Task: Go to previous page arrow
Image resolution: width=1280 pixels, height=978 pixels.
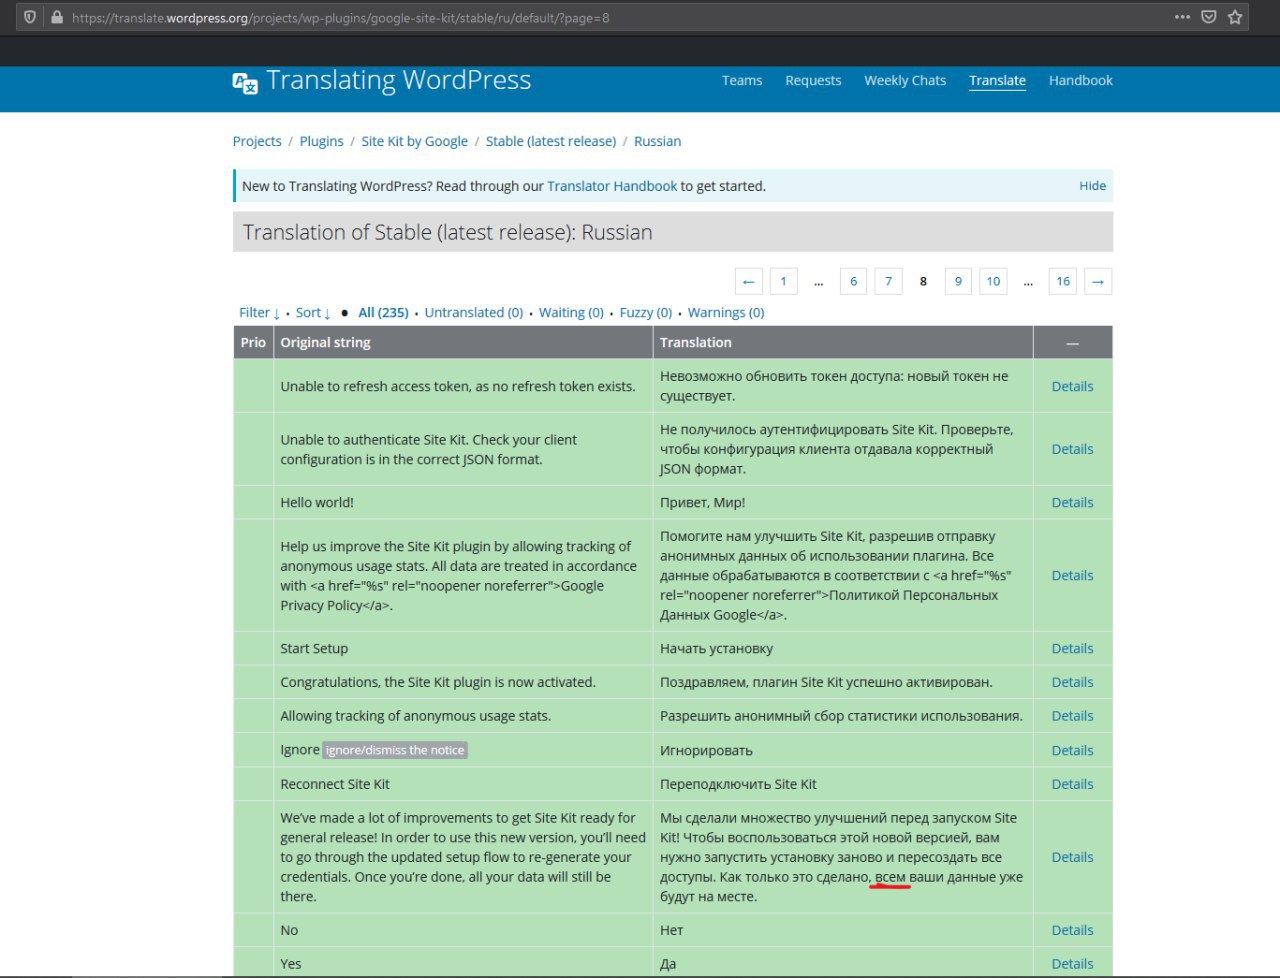Action: click(x=749, y=281)
